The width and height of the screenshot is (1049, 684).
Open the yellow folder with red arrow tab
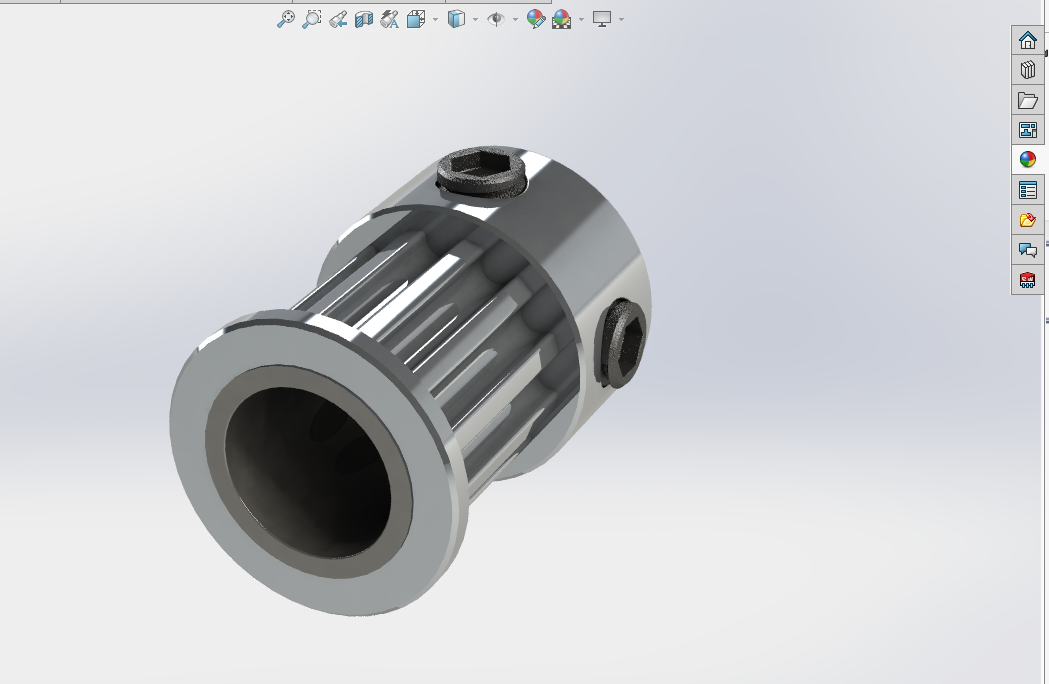(x=1028, y=220)
